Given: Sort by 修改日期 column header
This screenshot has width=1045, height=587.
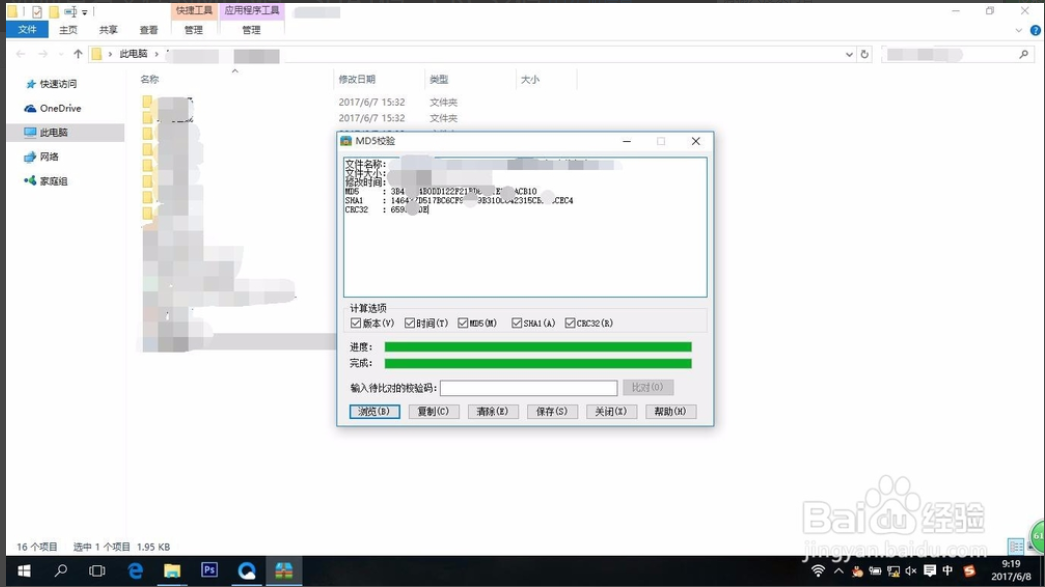Looking at the screenshot, I should click(357, 79).
